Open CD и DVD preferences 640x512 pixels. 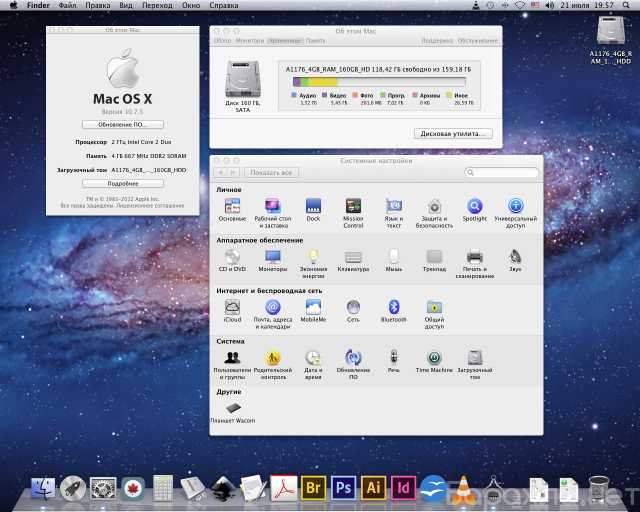coord(232,260)
